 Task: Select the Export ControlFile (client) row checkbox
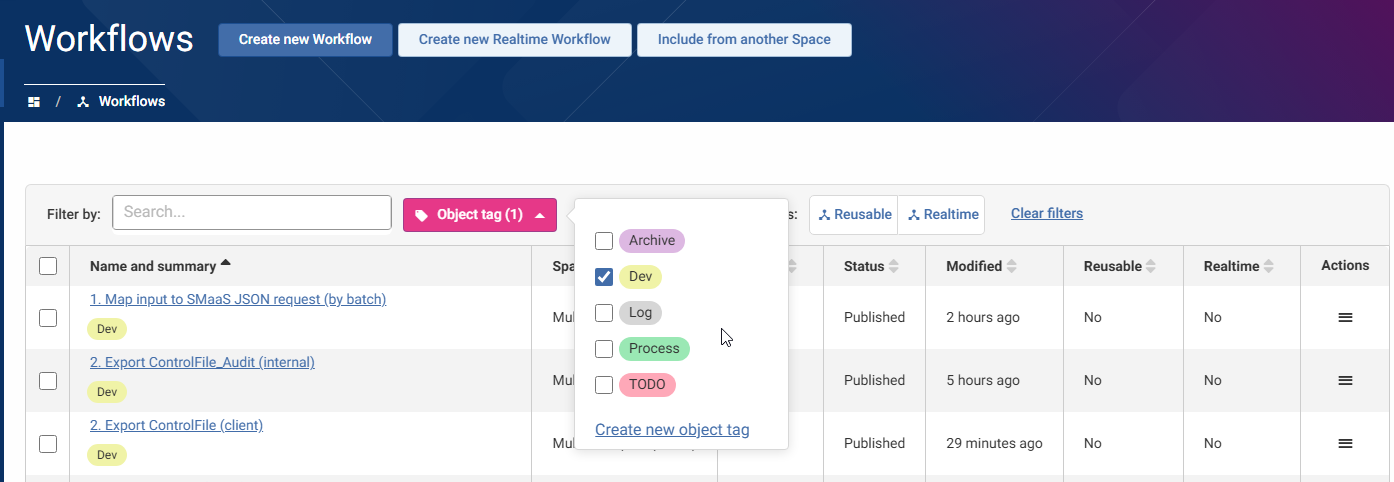[x=48, y=443]
